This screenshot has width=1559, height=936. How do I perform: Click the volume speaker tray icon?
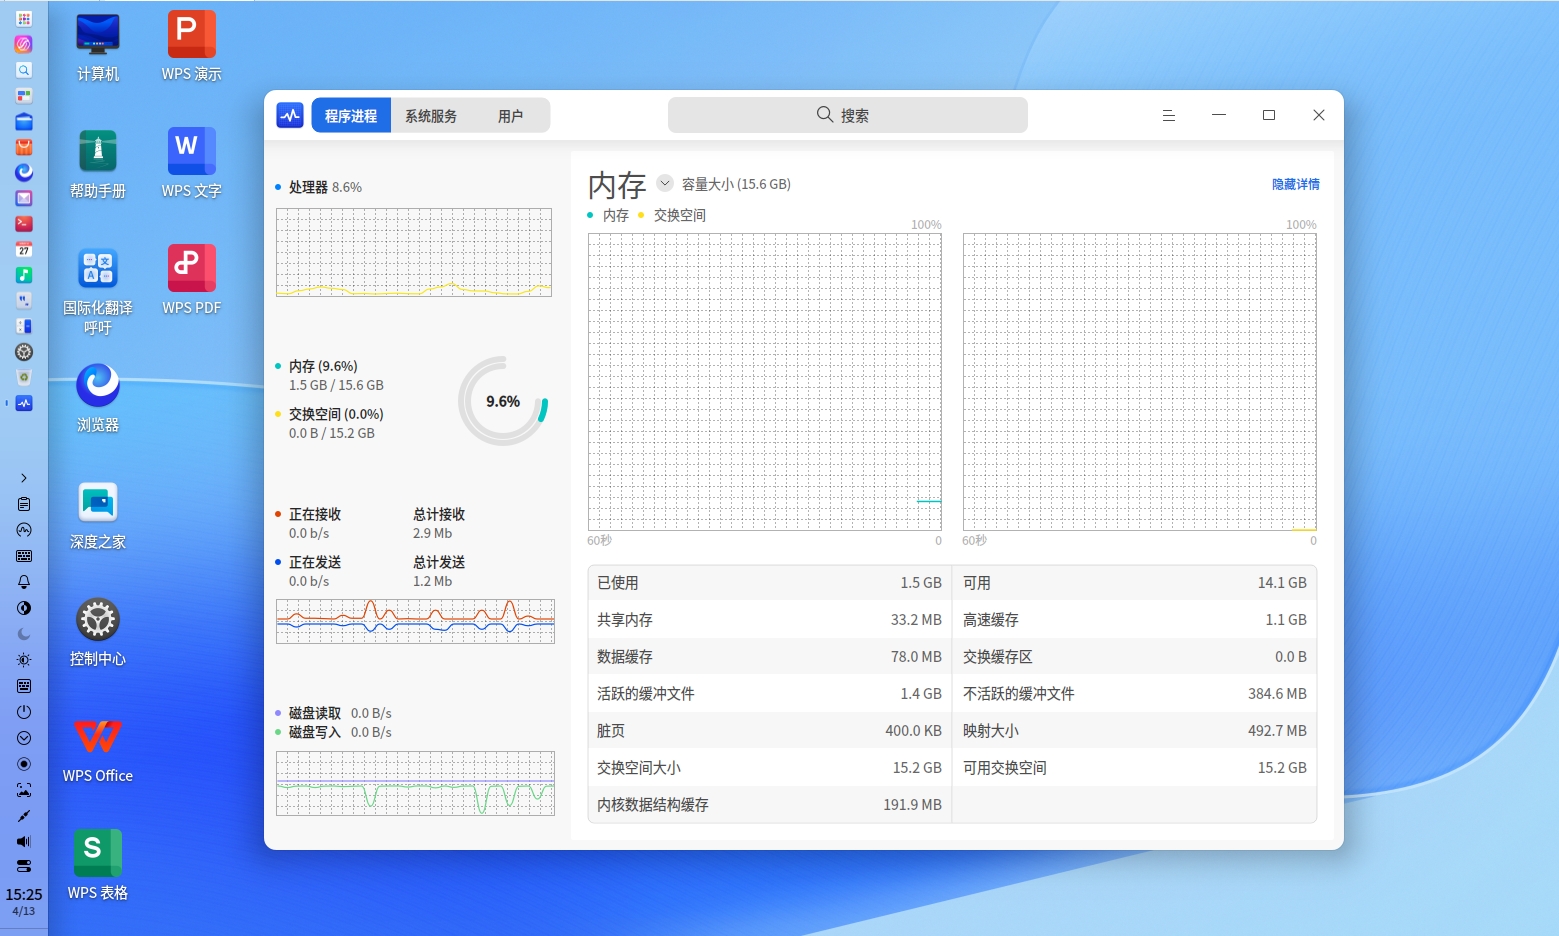24,841
